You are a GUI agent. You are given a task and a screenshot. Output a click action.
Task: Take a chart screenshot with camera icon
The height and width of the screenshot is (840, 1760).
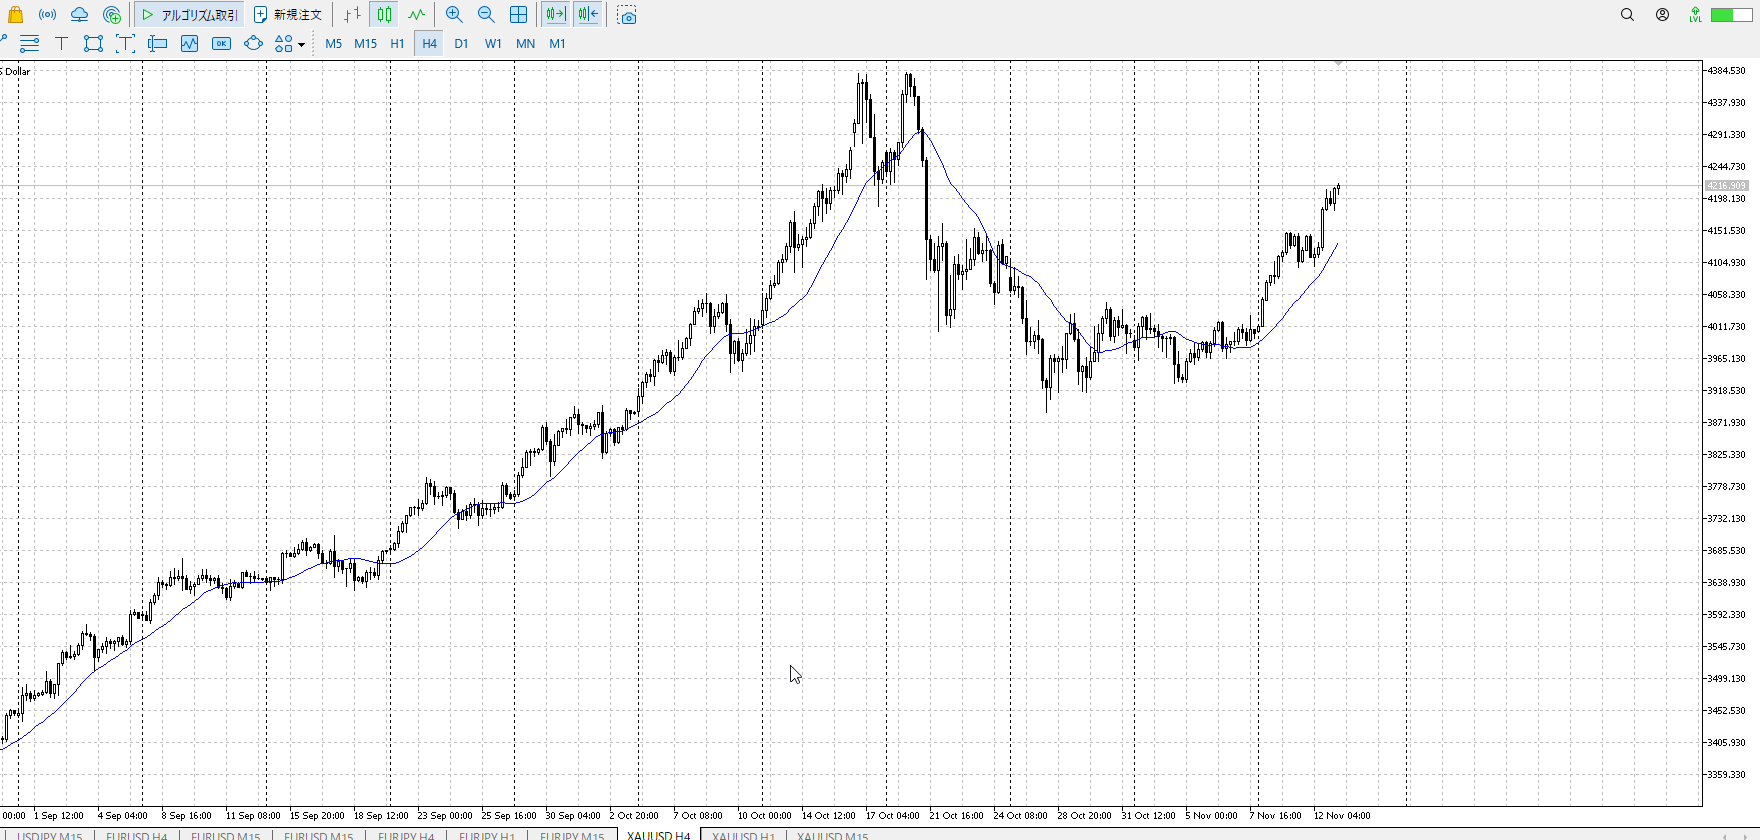coord(627,15)
